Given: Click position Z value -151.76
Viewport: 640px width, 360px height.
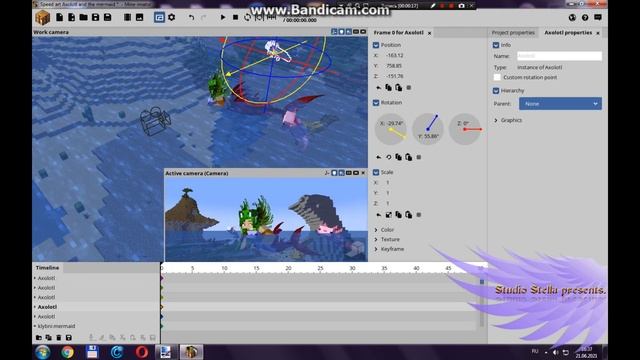Looking at the screenshot, I should (395, 76).
